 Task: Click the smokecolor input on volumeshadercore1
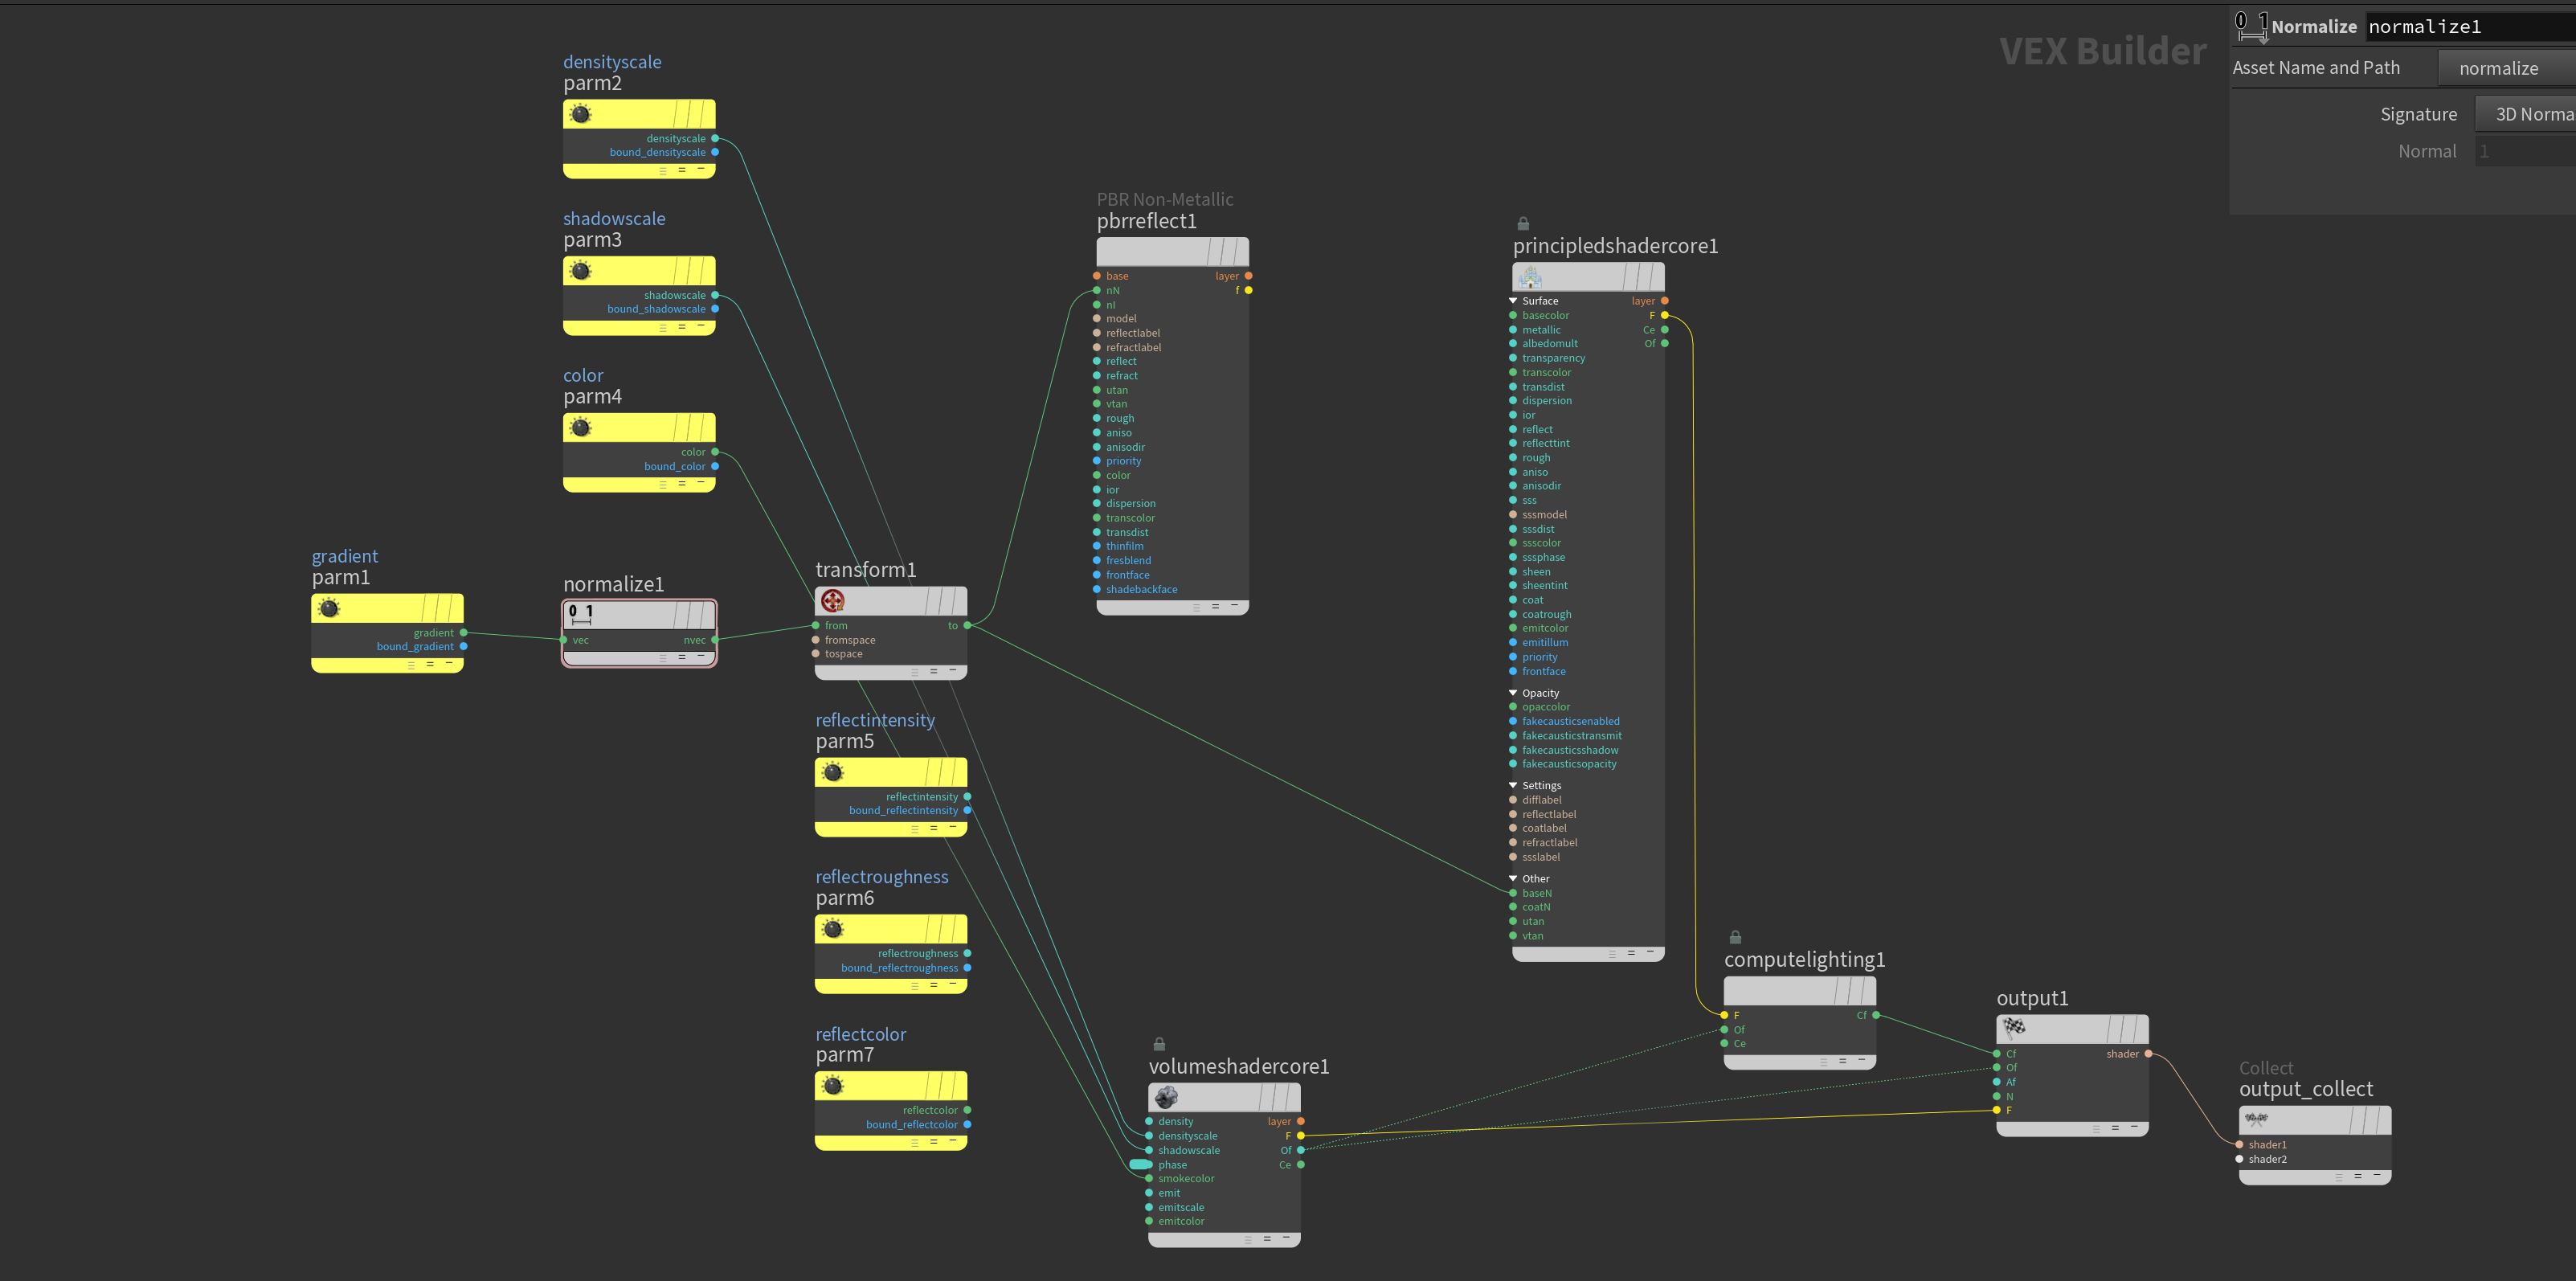[1149, 1178]
